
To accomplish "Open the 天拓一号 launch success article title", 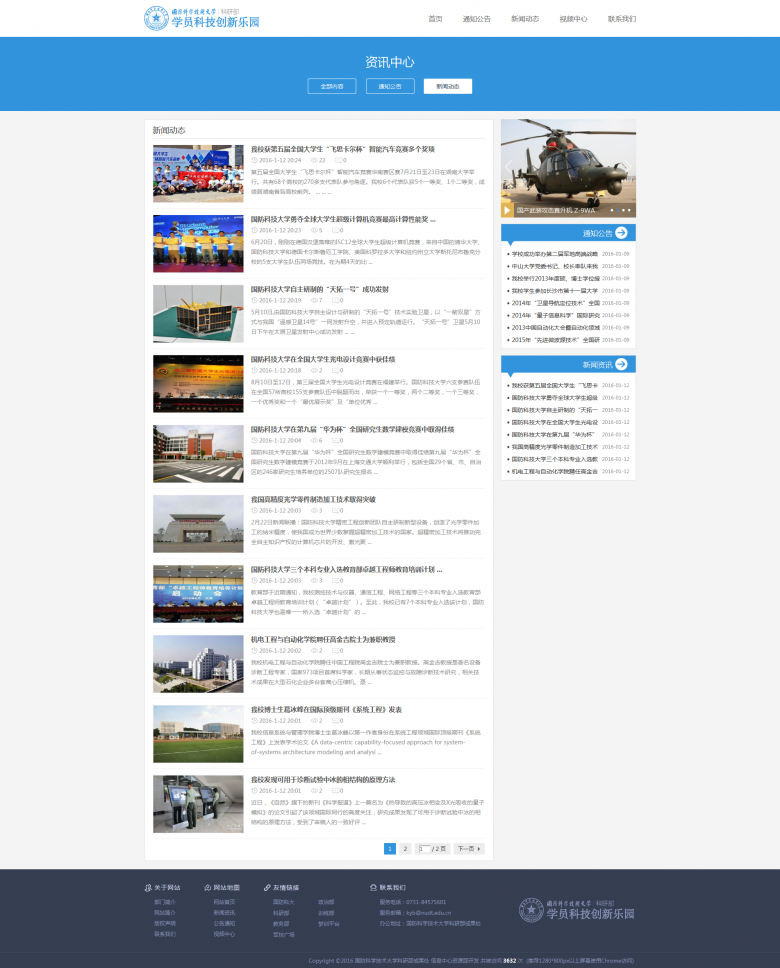I will click(318, 289).
